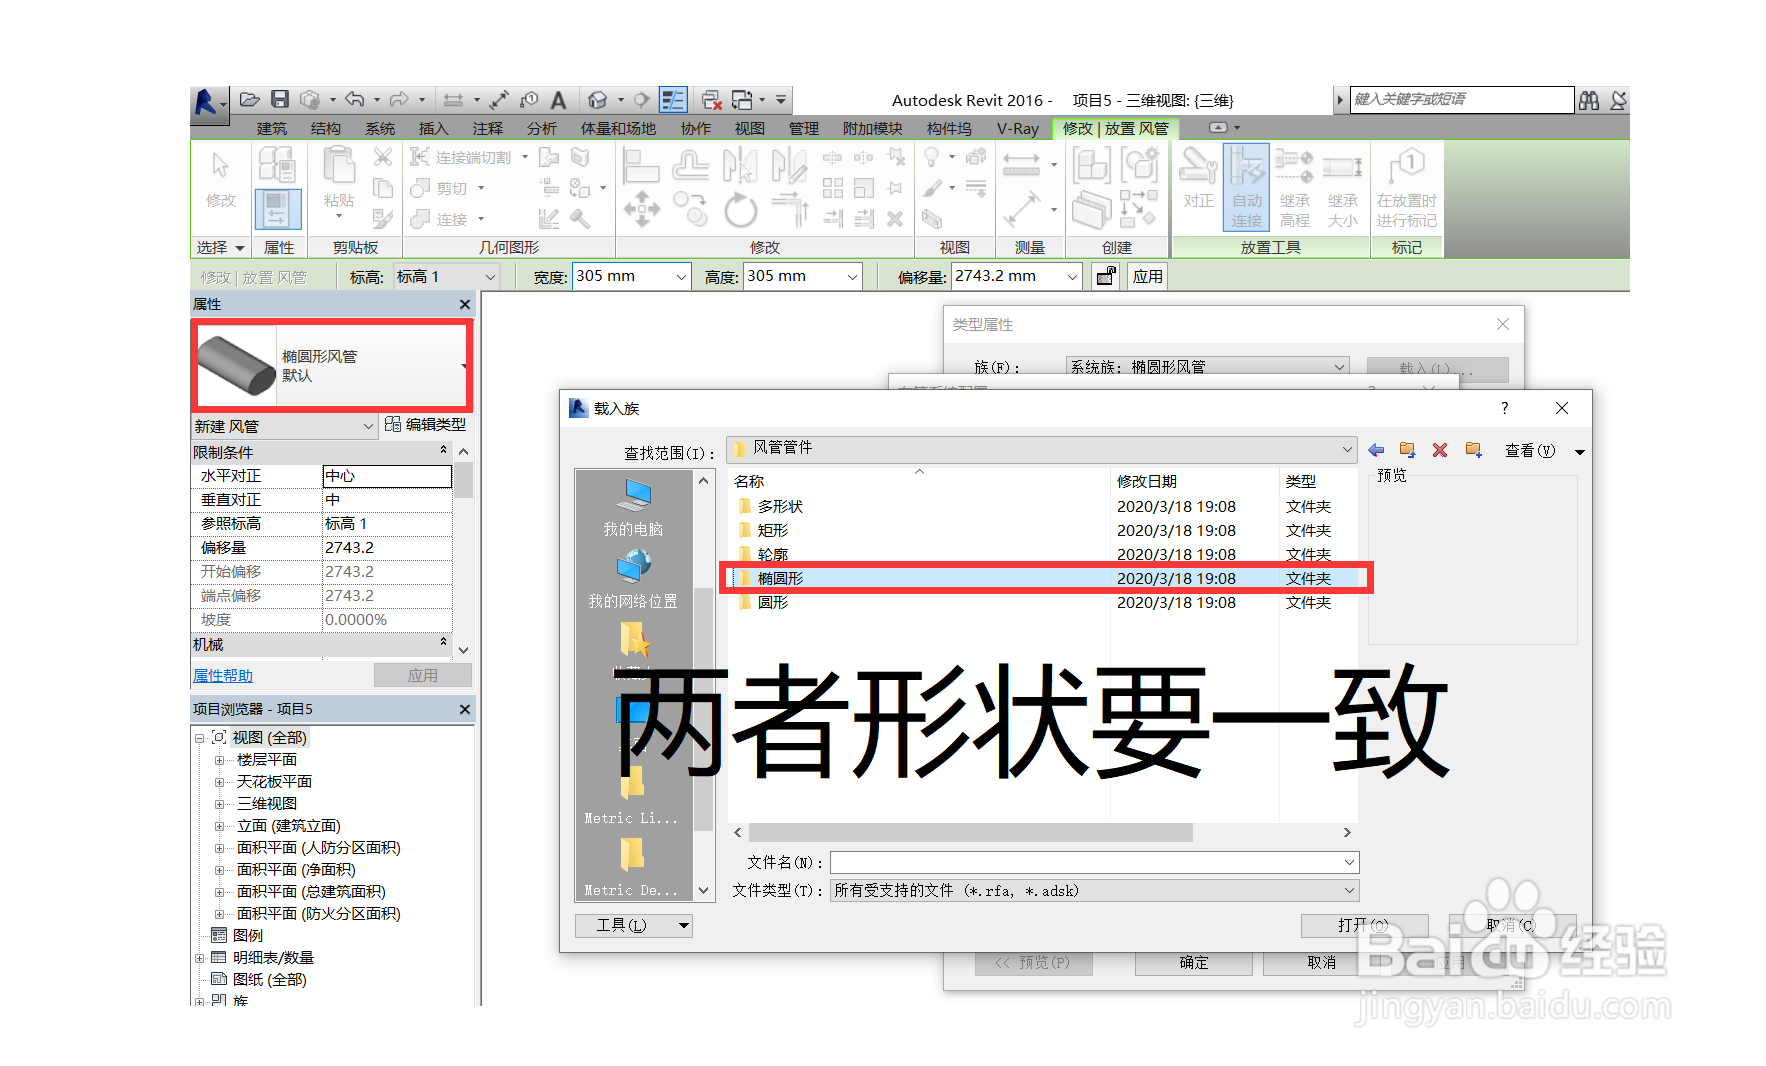The width and height of the screenshot is (1766, 1066).
Task: Toggle the 属性 panel button in the ribbon
Action: (x=278, y=210)
